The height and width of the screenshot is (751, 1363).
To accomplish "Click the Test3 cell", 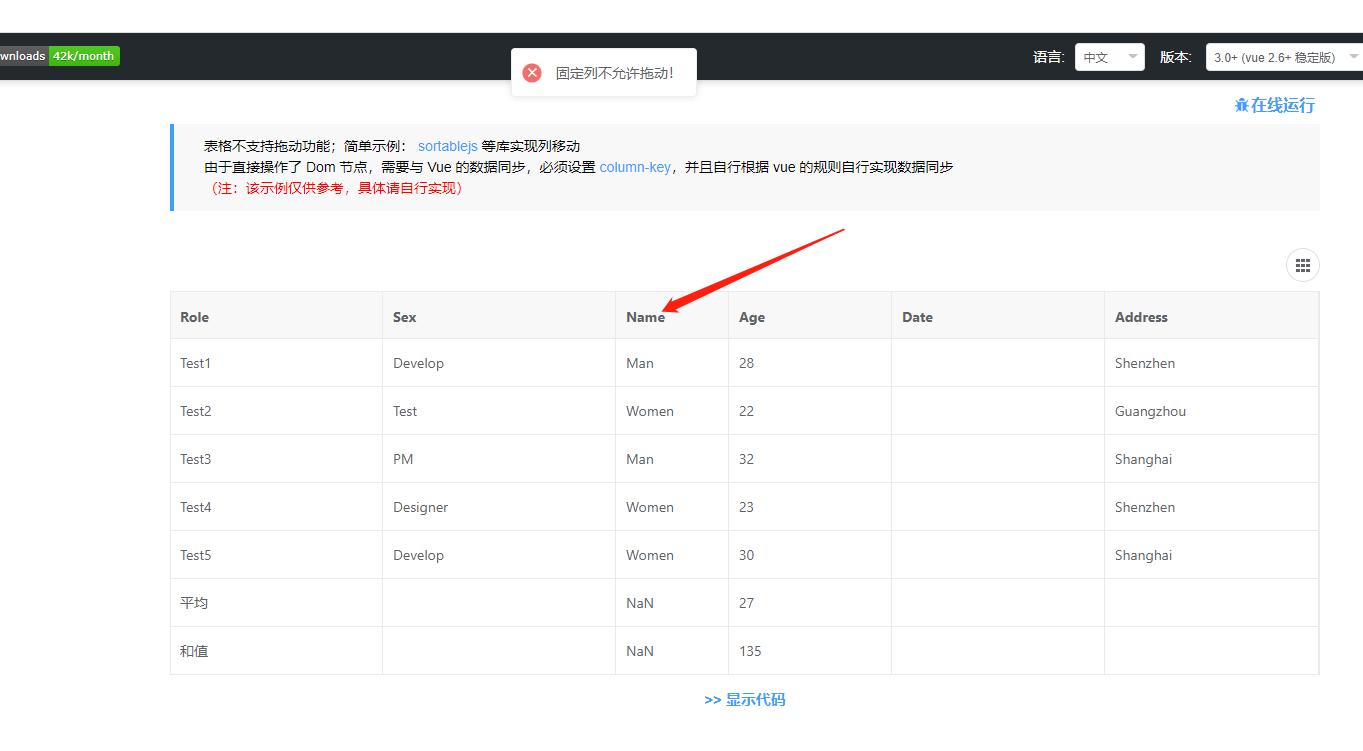I will click(x=276, y=459).
